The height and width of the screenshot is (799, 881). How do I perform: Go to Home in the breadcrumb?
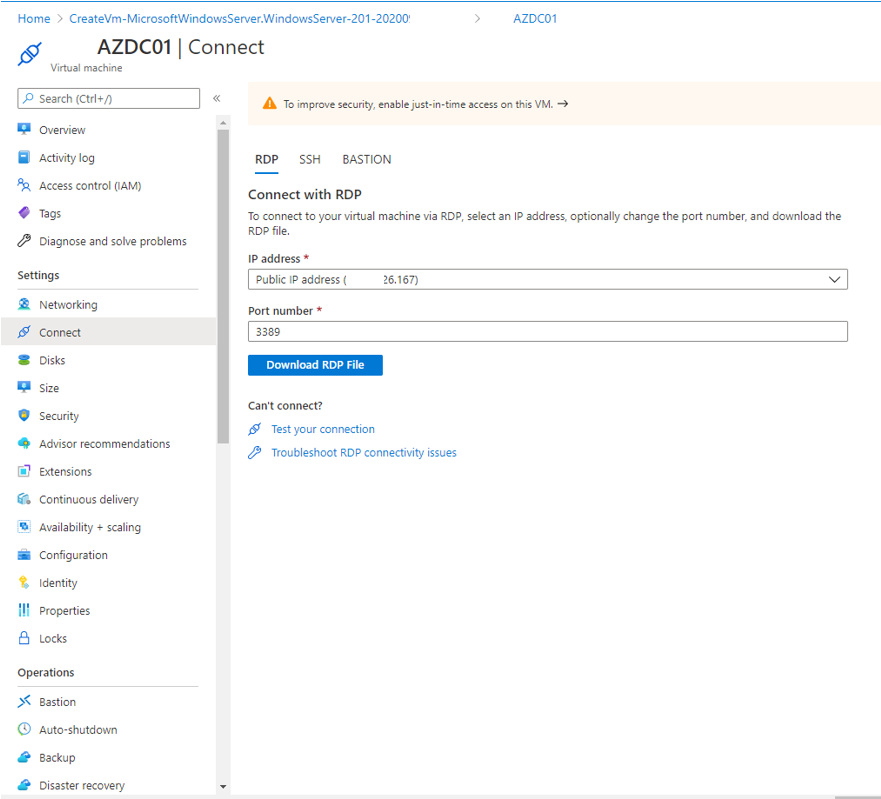[x=34, y=19]
